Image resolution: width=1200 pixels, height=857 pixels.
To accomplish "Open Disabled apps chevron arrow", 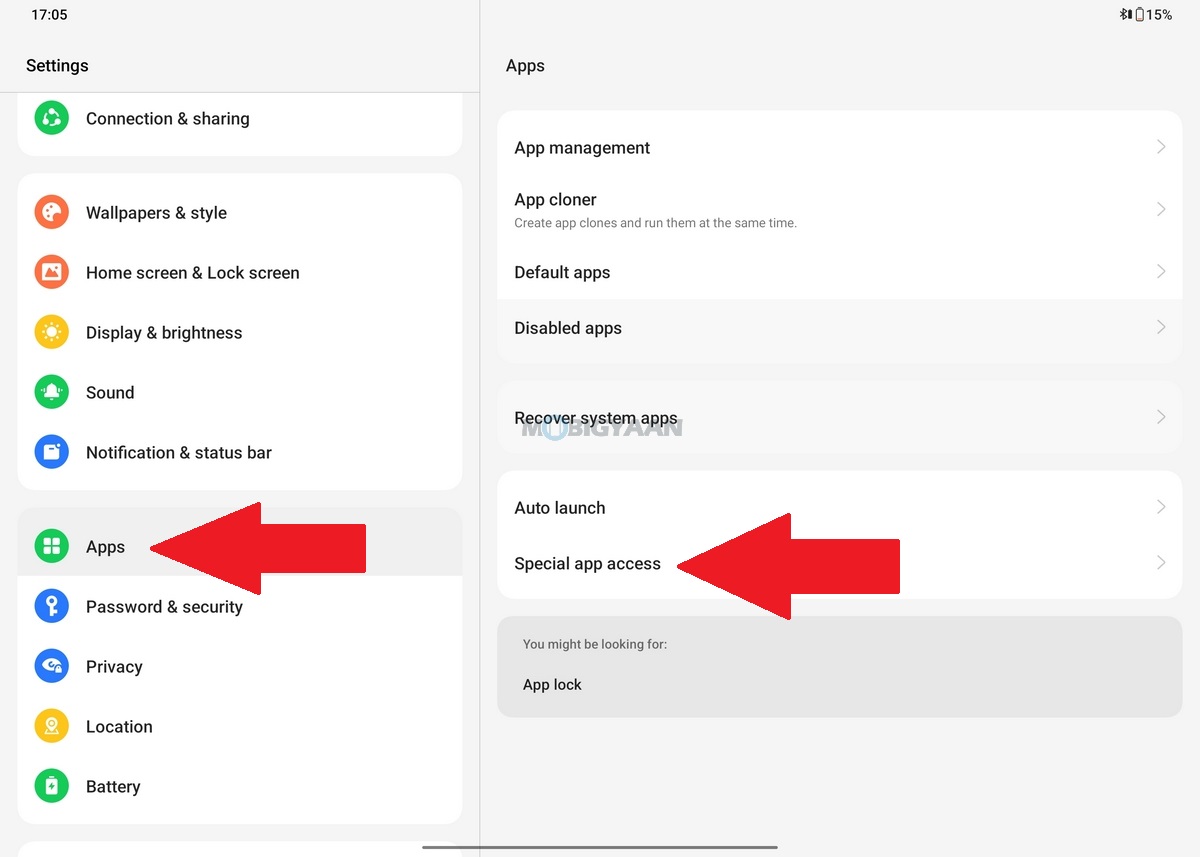I will [x=1161, y=327].
